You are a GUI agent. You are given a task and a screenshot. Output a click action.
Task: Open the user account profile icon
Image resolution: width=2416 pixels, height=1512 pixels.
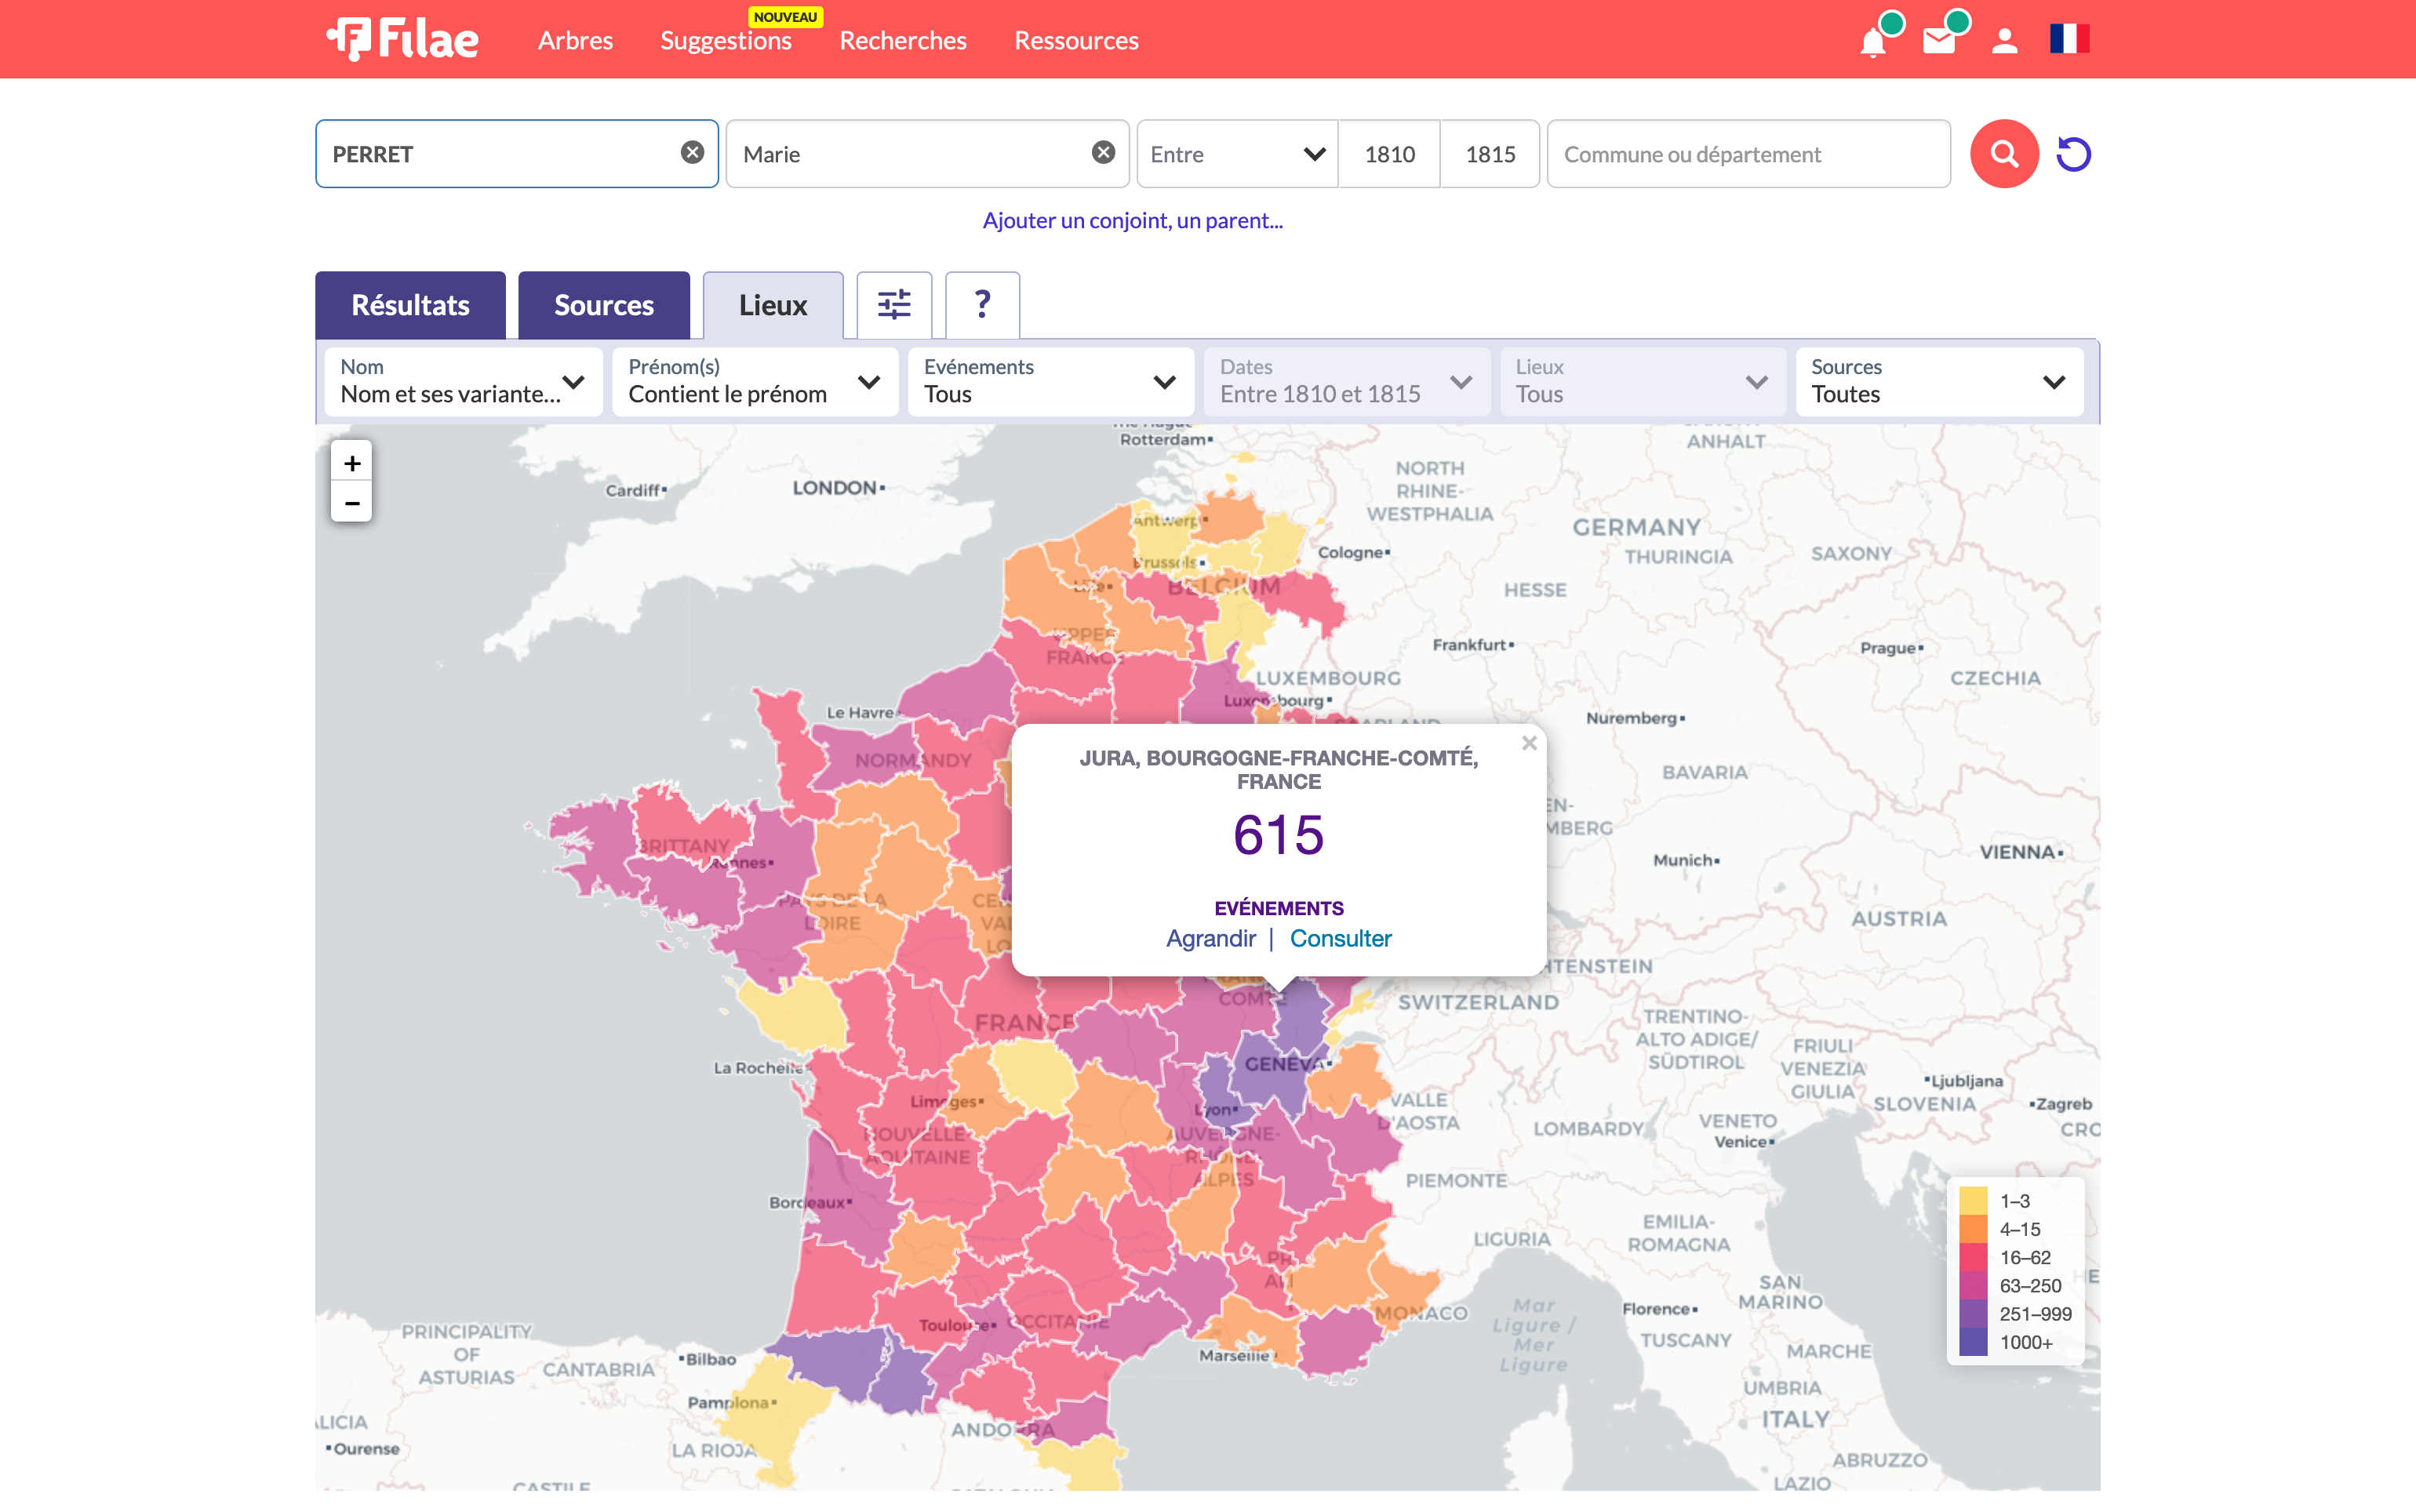click(x=2004, y=41)
